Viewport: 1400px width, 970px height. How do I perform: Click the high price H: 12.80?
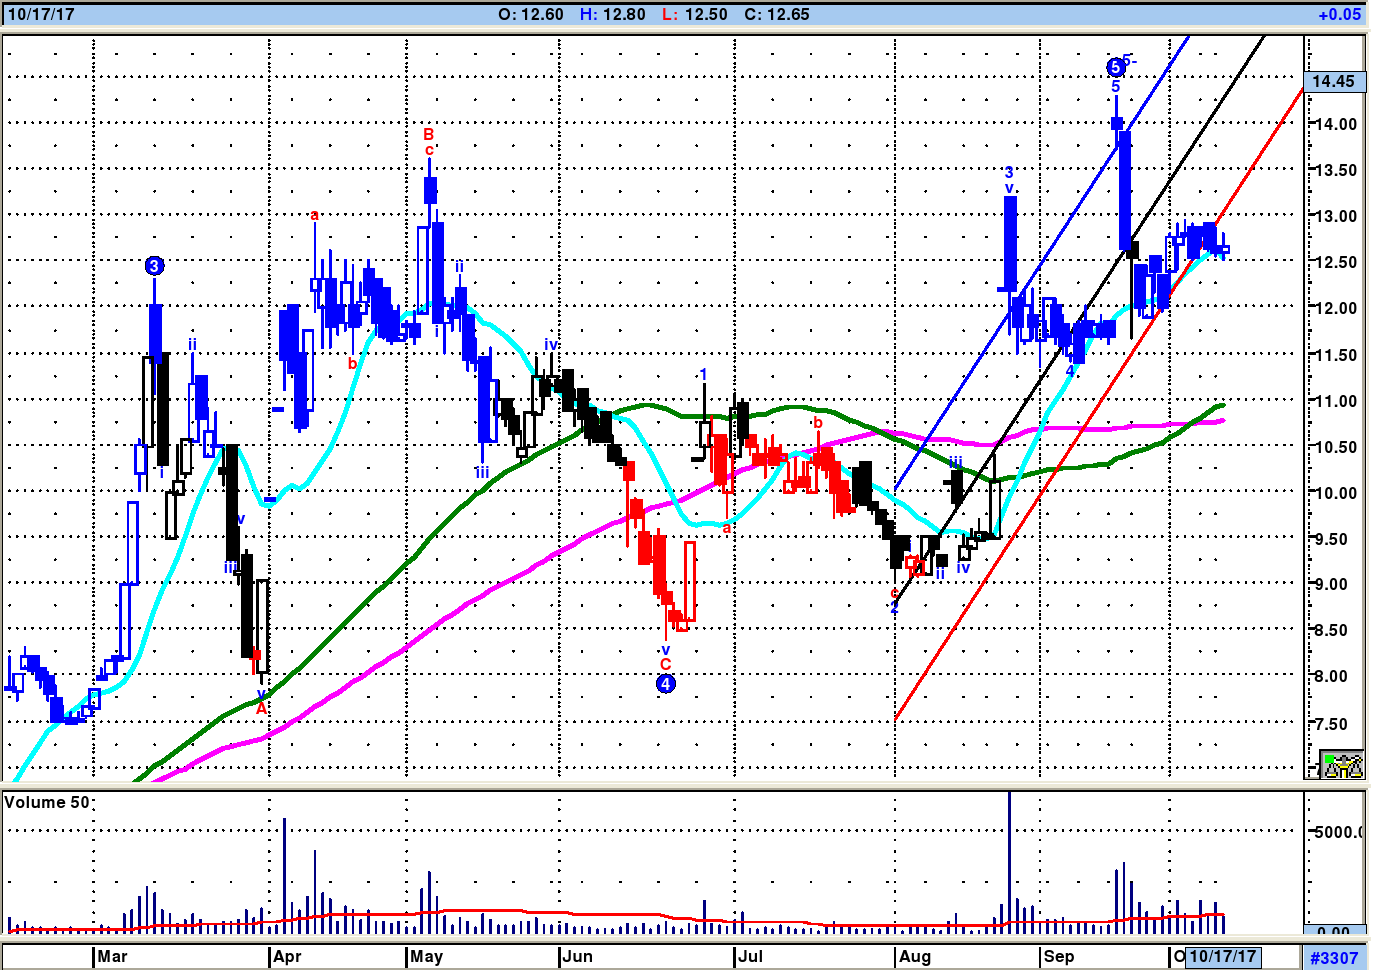click(x=612, y=14)
